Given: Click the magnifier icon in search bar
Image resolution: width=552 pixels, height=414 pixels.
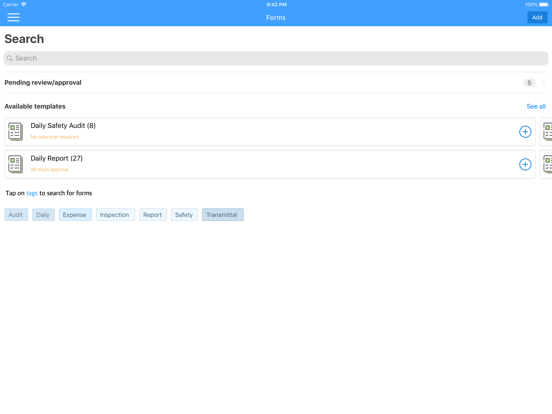Looking at the screenshot, I should pyautogui.click(x=10, y=58).
